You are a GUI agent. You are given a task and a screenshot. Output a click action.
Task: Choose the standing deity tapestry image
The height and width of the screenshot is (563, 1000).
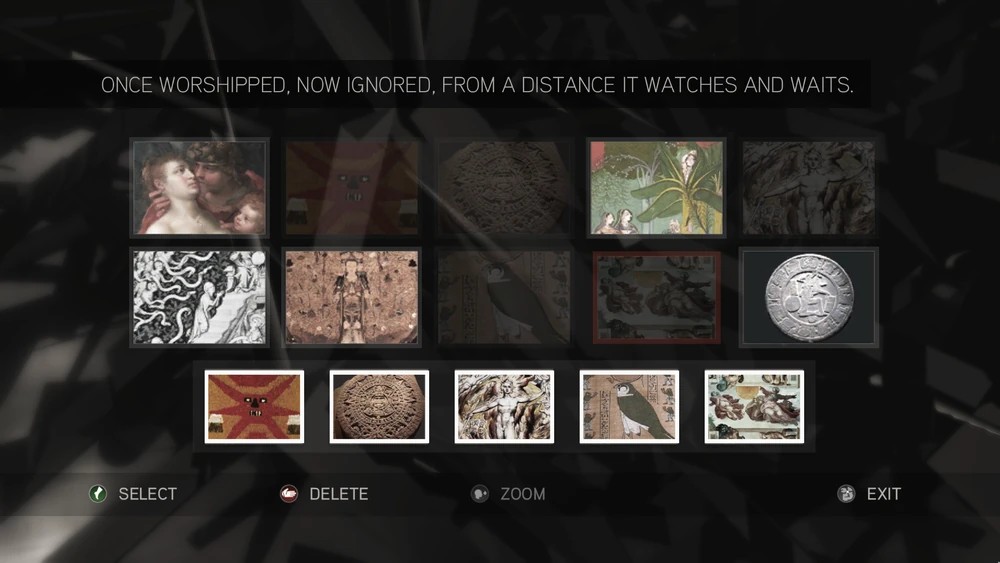pyautogui.click(x=352, y=297)
